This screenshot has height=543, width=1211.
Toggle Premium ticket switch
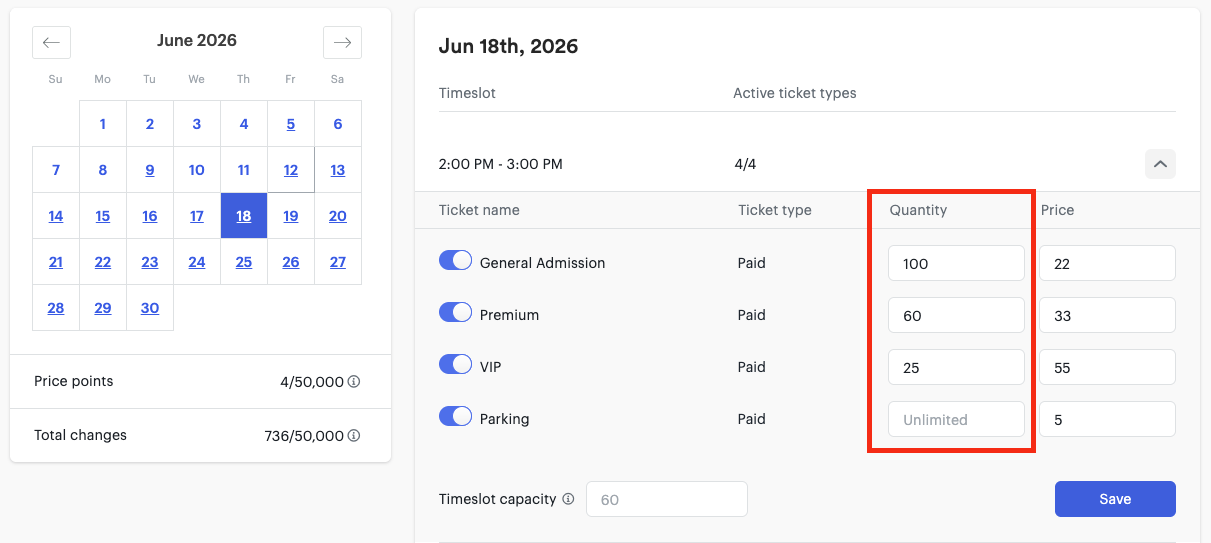coord(455,312)
